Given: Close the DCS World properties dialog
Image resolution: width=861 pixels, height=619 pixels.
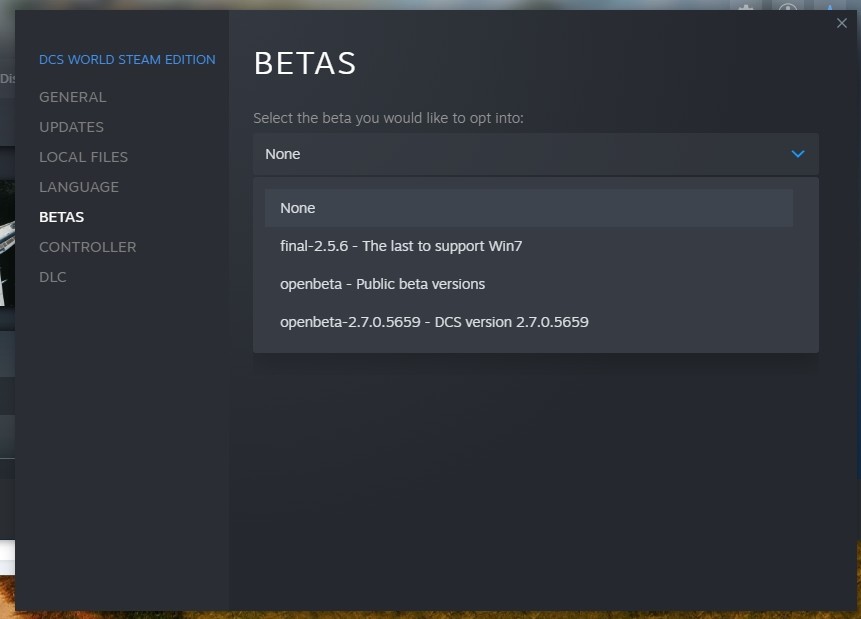Looking at the screenshot, I should (841, 23).
